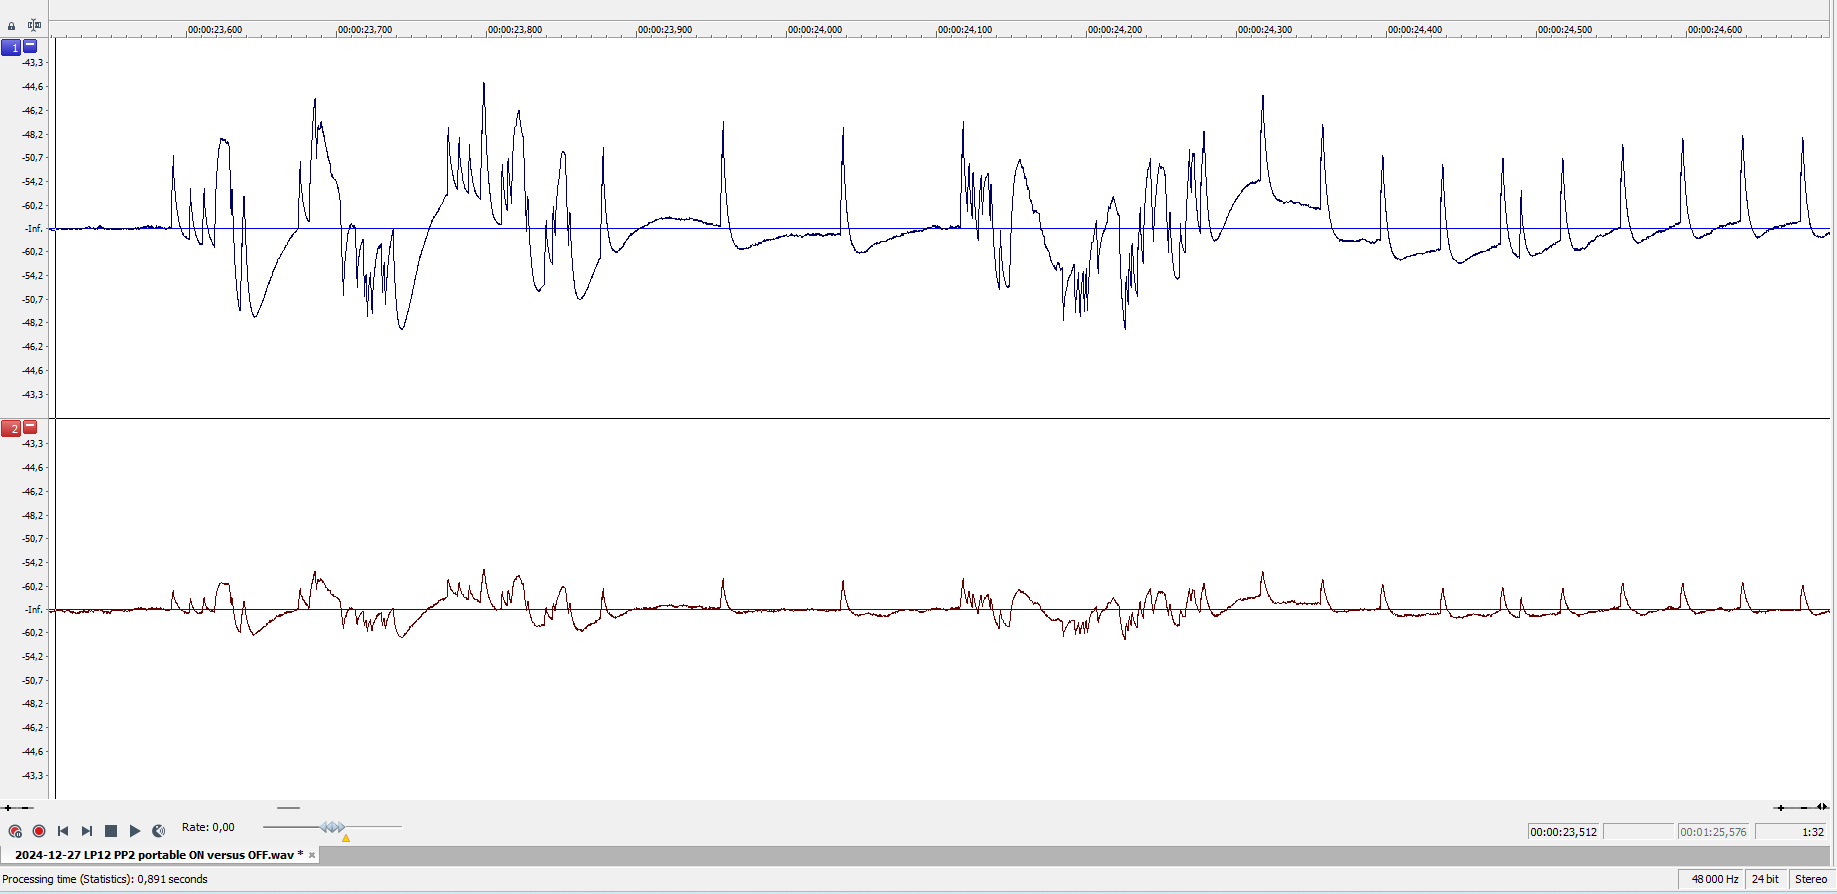
Task: Toggle channel 1 blue number button
Action: point(11,47)
